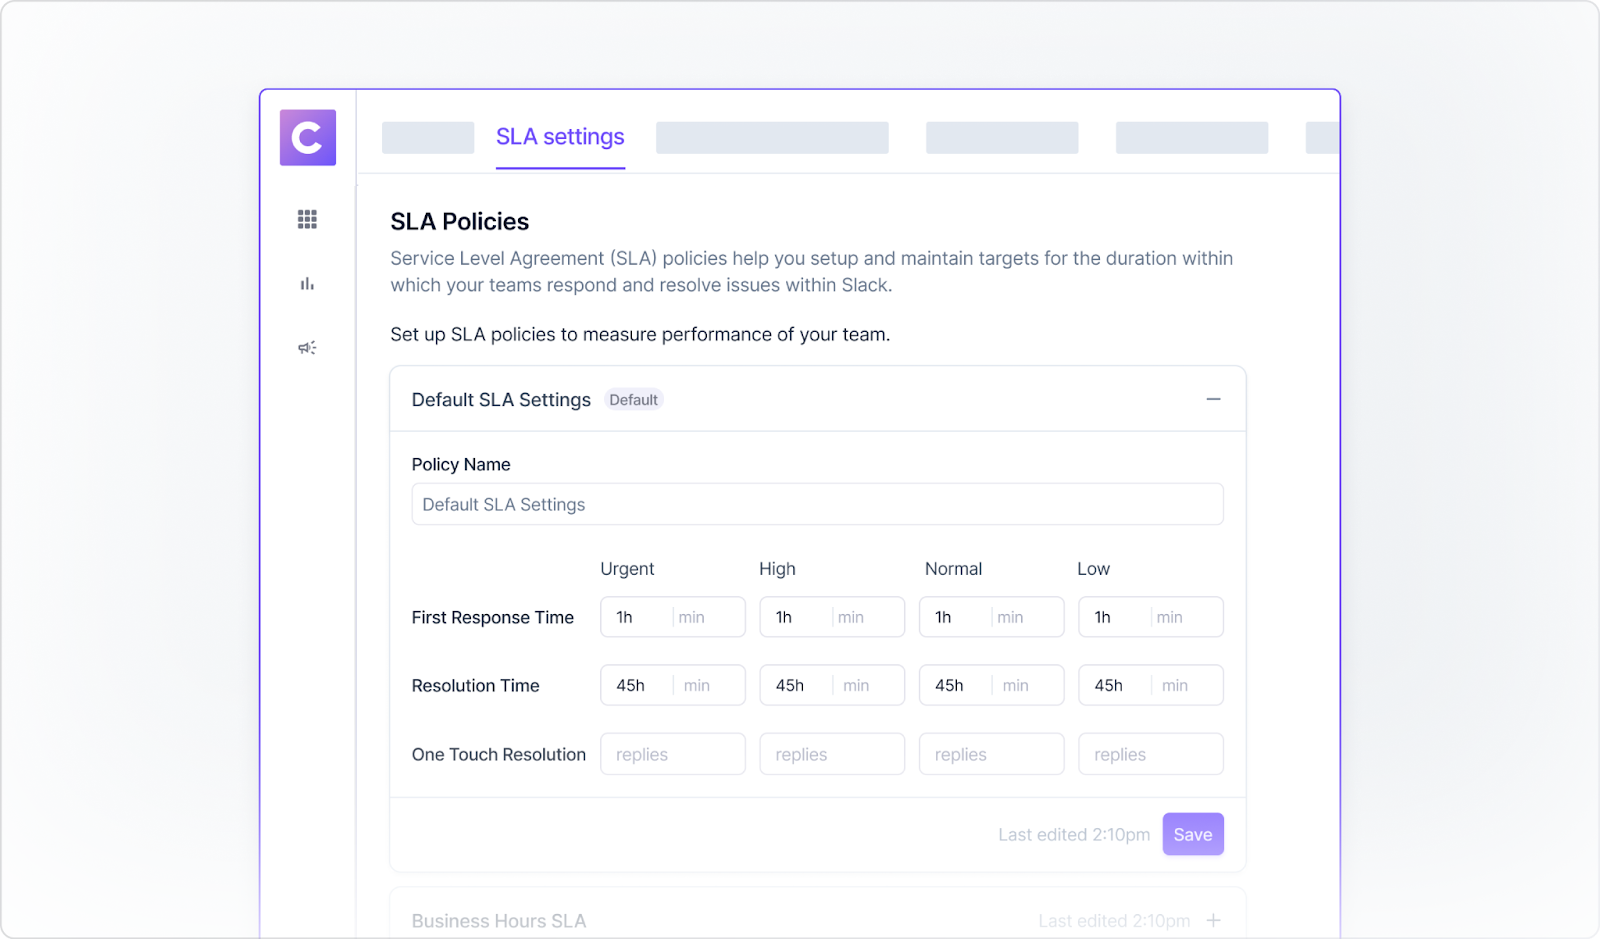Collapse the Default SLA Settings section
The height and width of the screenshot is (939, 1600).
click(1214, 398)
